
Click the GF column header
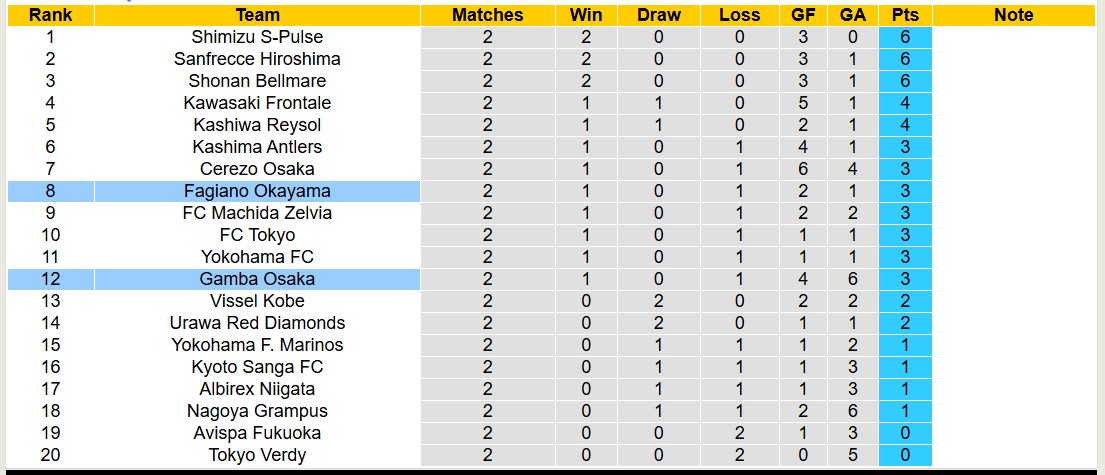click(x=803, y=15)
